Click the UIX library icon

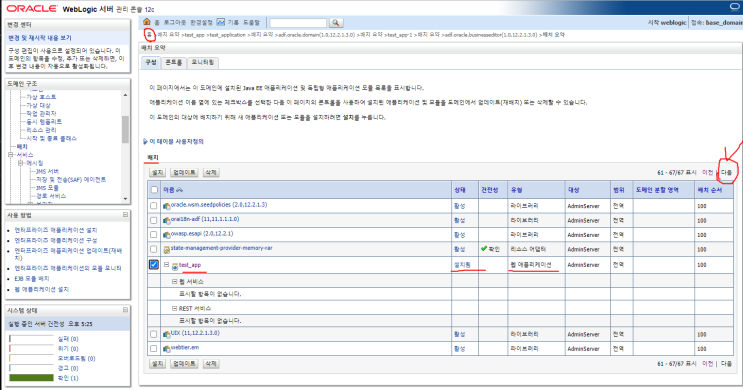click(167, 335)
